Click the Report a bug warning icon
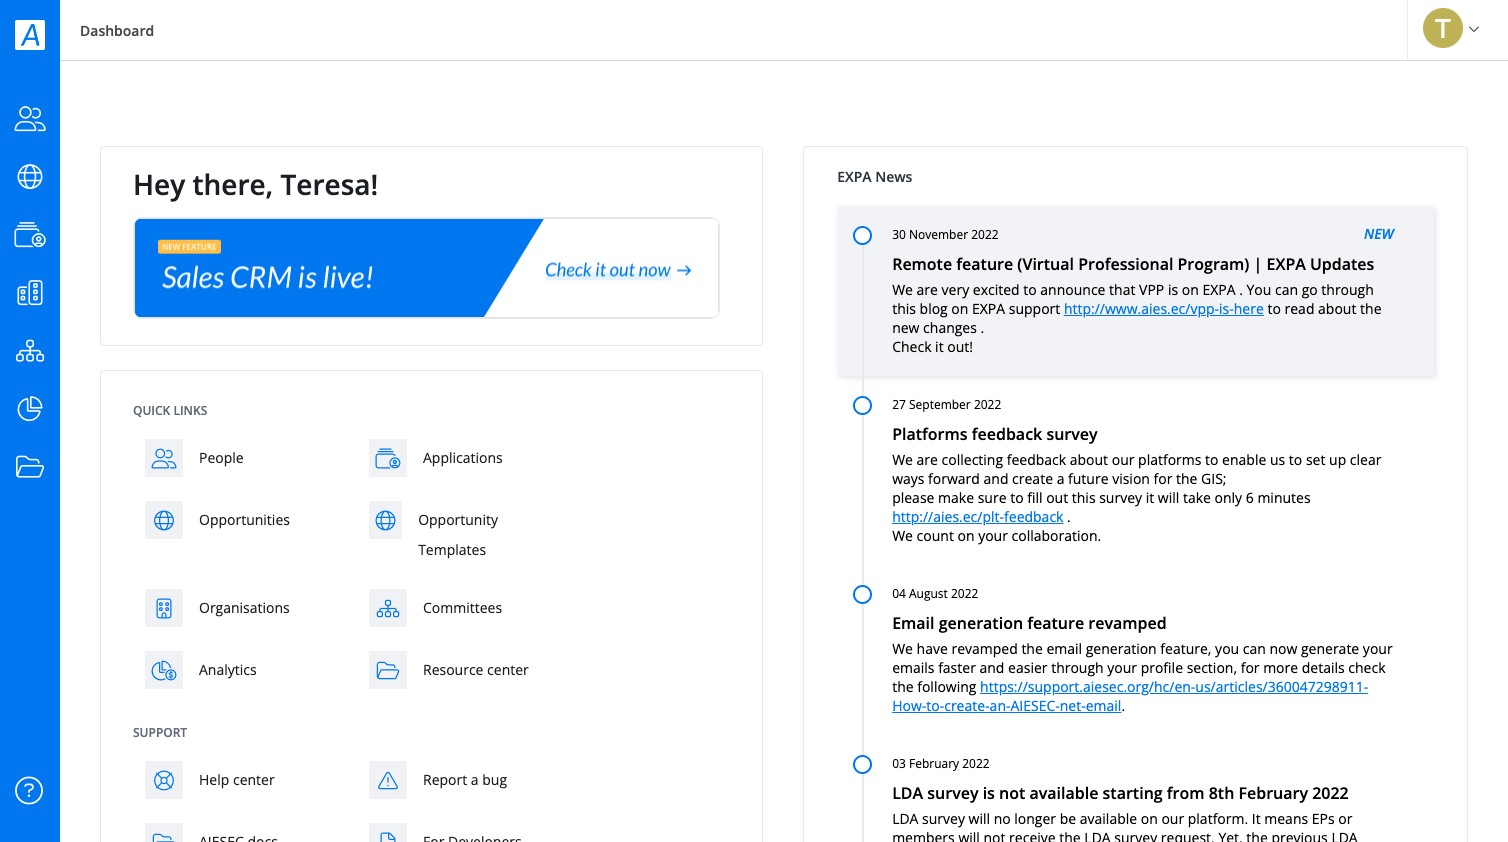Image resolution: width=1508 pixels, height=842 pixels. 388,780
